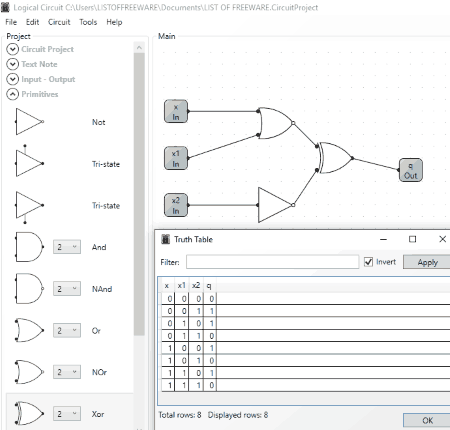Pick the Xor gate primitive
The width and height of the screenshot is (450, 430).
pos(29,414)
